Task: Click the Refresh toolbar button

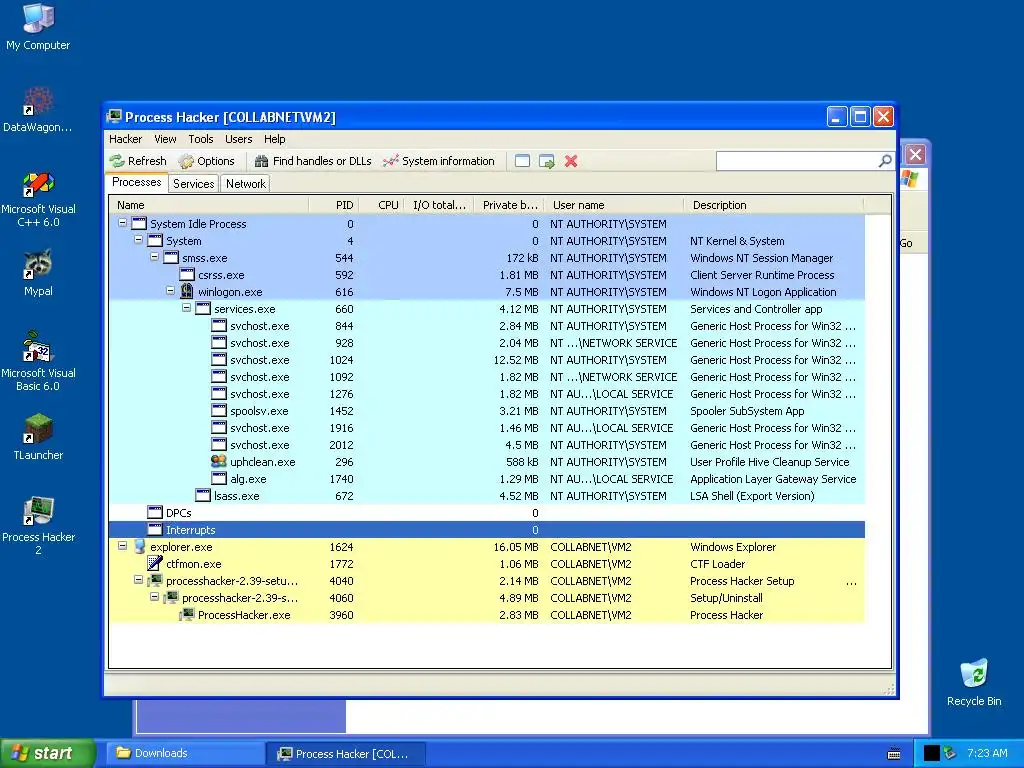Action: point(138,161)
